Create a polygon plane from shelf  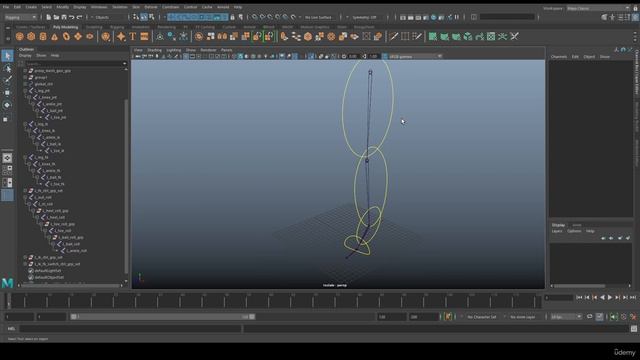coord(78,37)
